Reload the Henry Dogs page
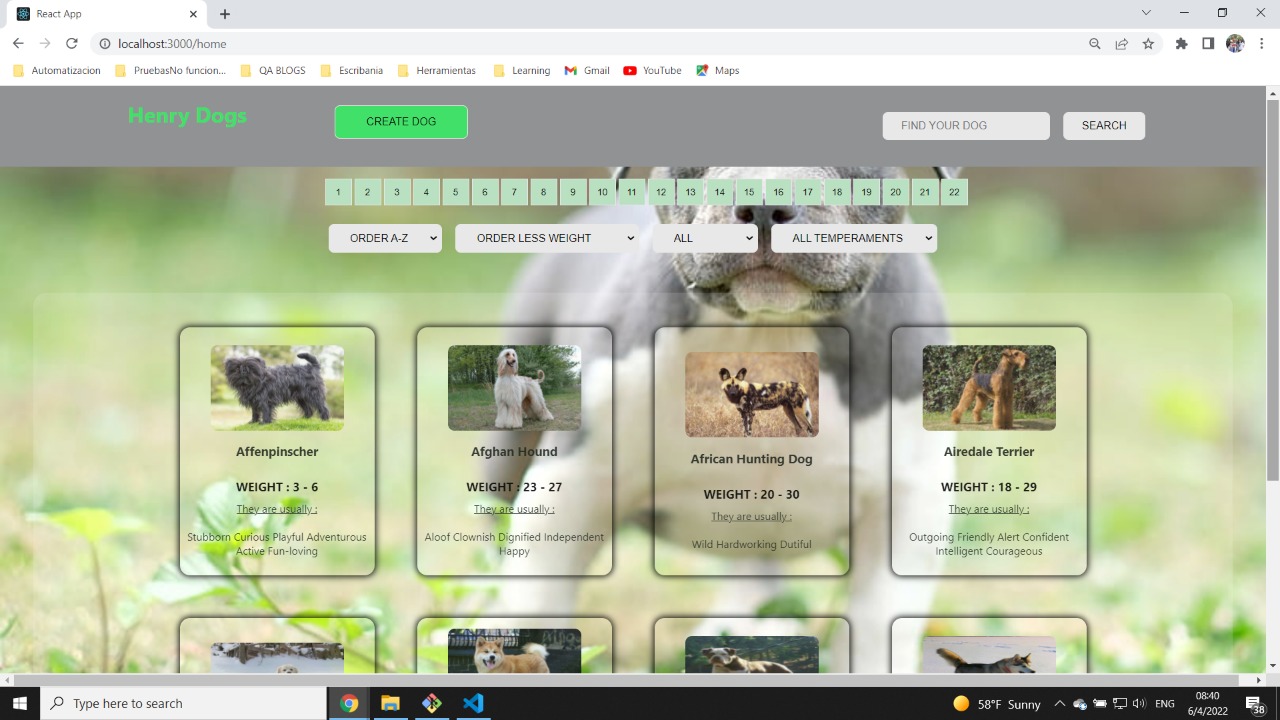 point(71,43)
